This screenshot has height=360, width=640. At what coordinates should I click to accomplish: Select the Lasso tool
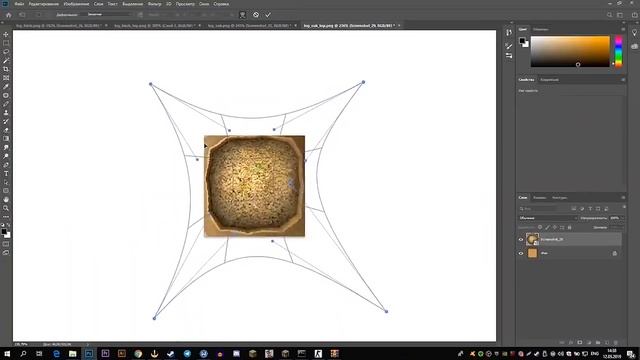(x=6, y=52)
